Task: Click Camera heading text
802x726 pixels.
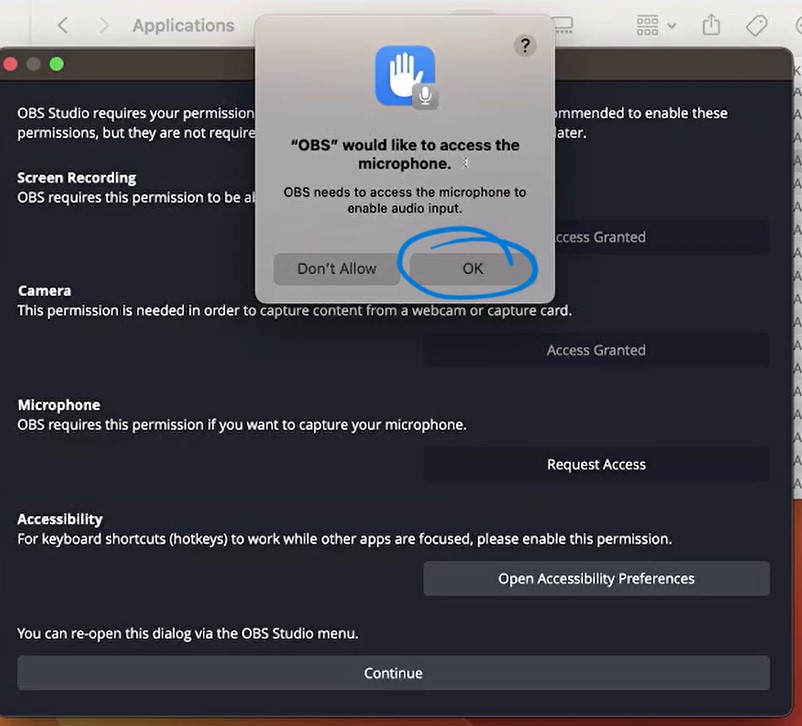Action: 44,291
